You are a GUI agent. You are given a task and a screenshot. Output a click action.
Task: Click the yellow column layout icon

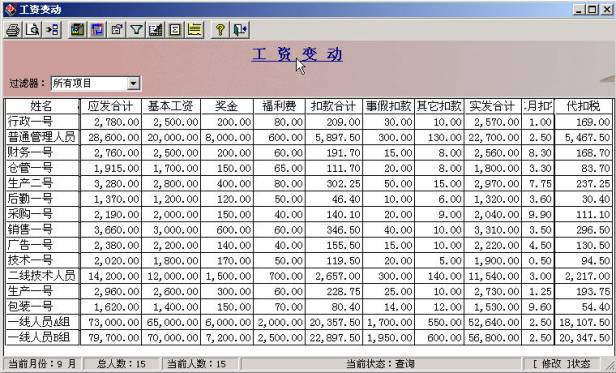tap(195, 30)
